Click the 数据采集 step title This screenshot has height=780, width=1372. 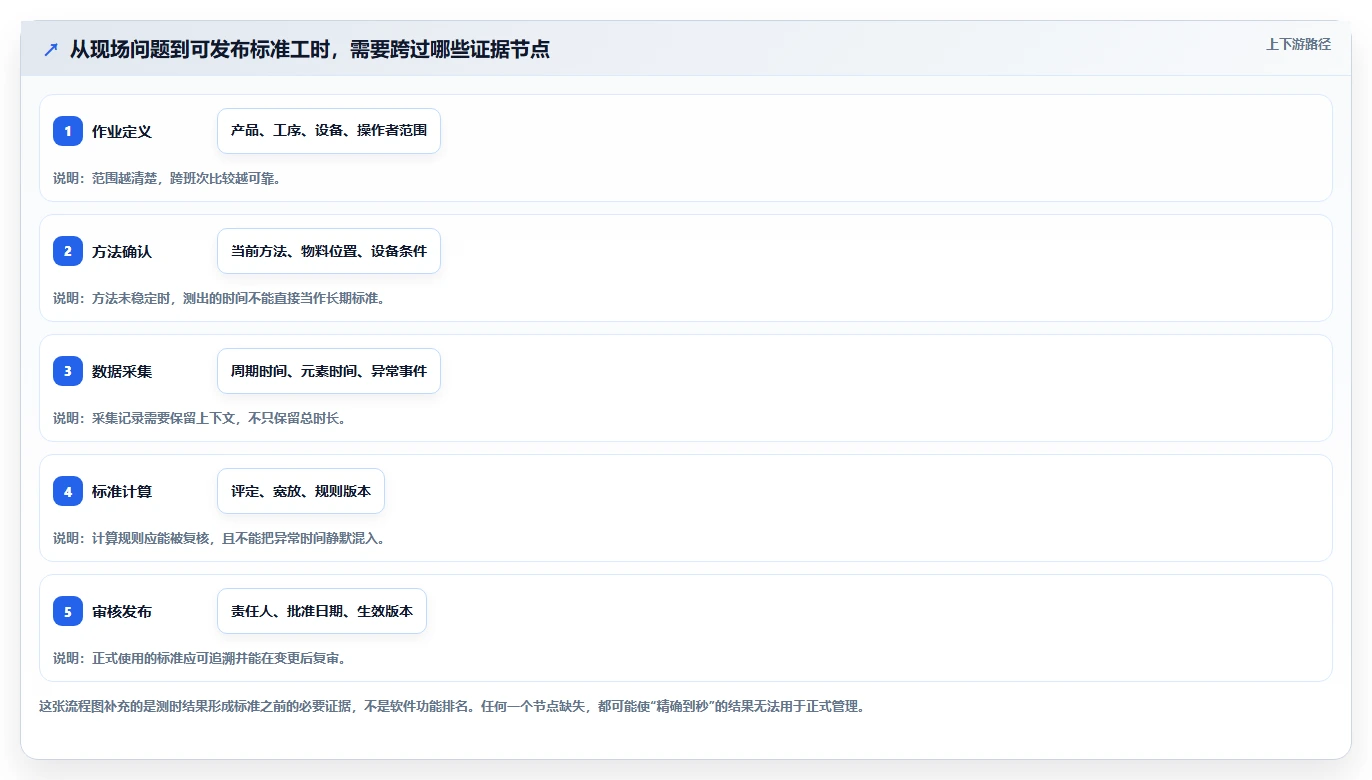122,372
